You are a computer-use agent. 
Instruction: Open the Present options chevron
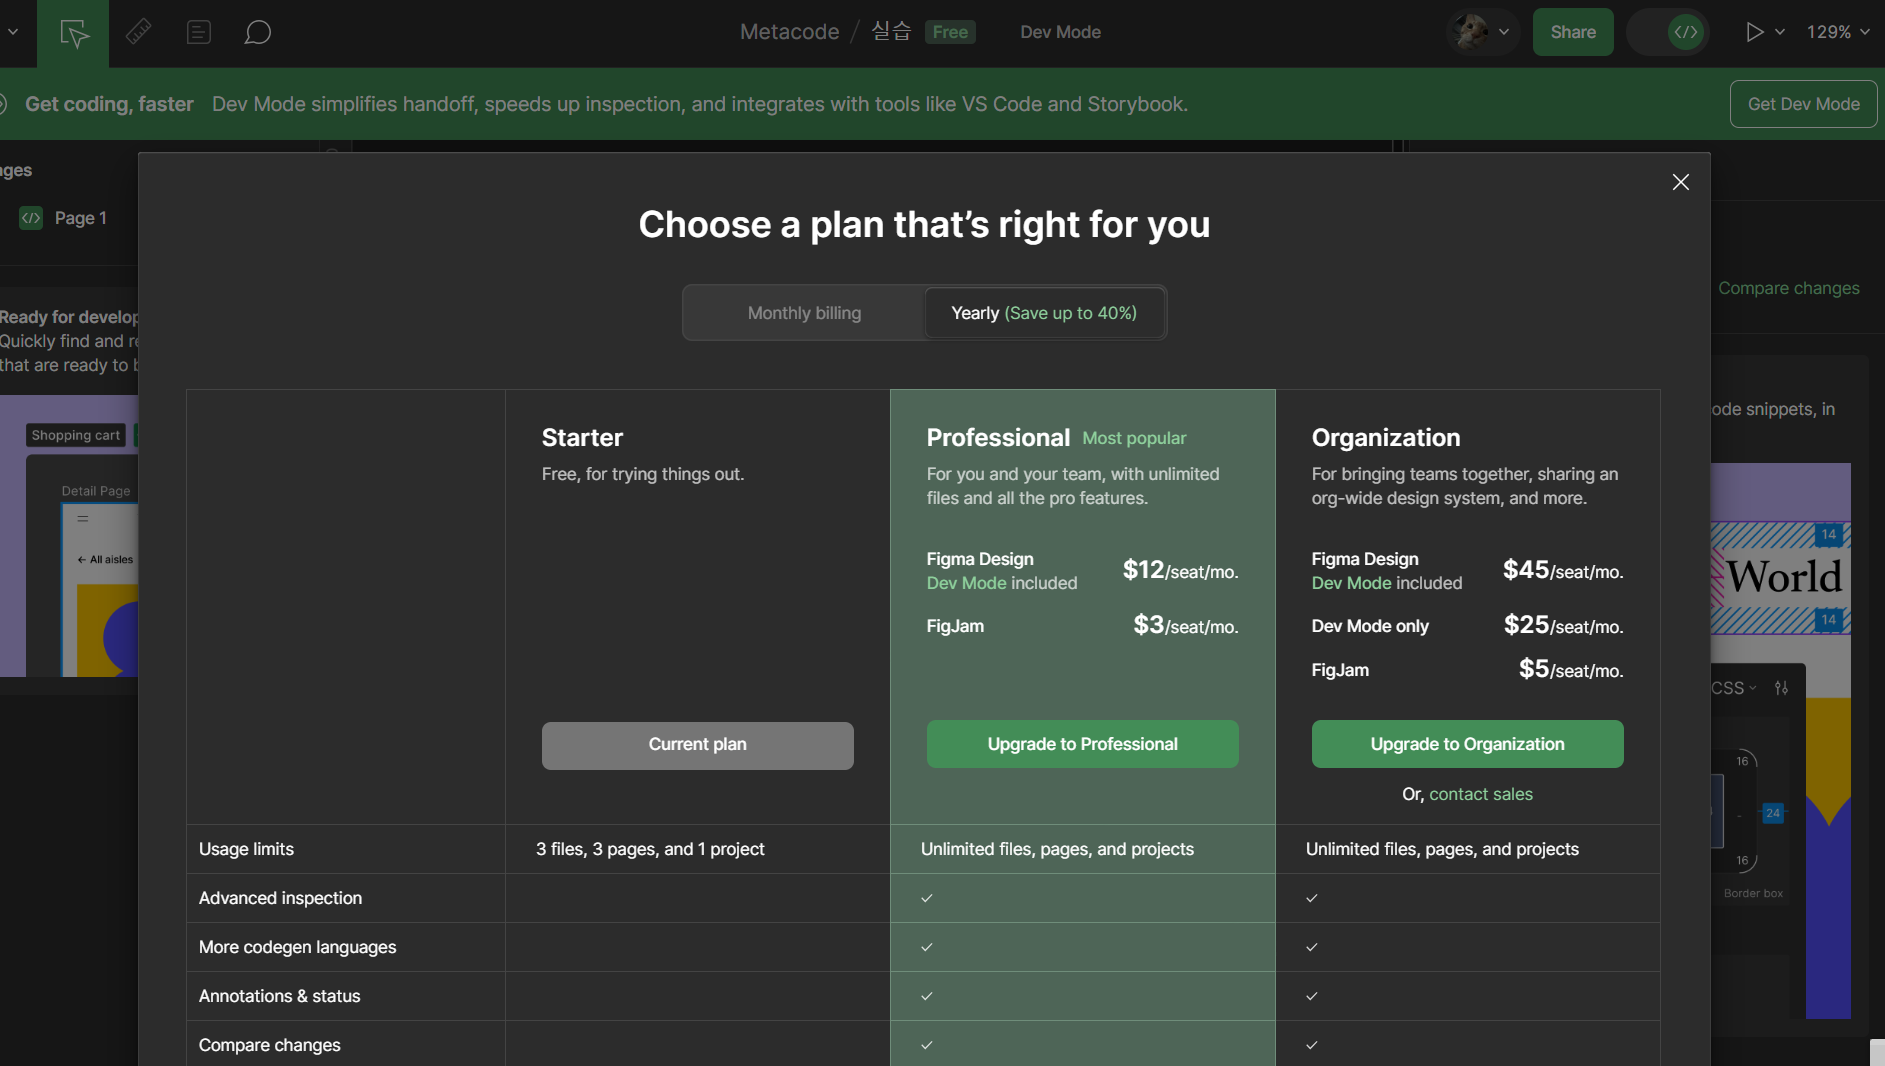1779,32
